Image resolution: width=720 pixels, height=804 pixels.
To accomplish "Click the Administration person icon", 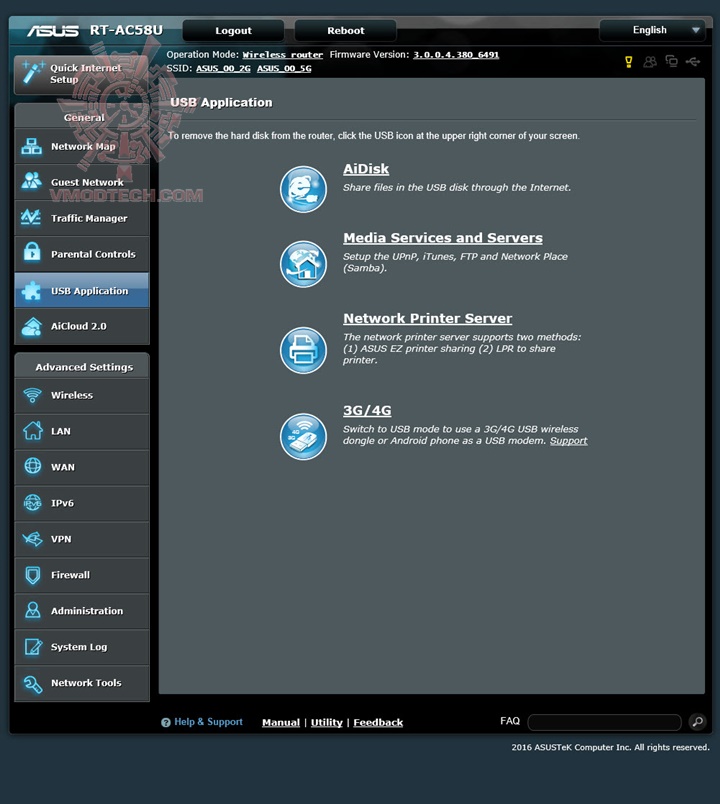I will (33, 610).
